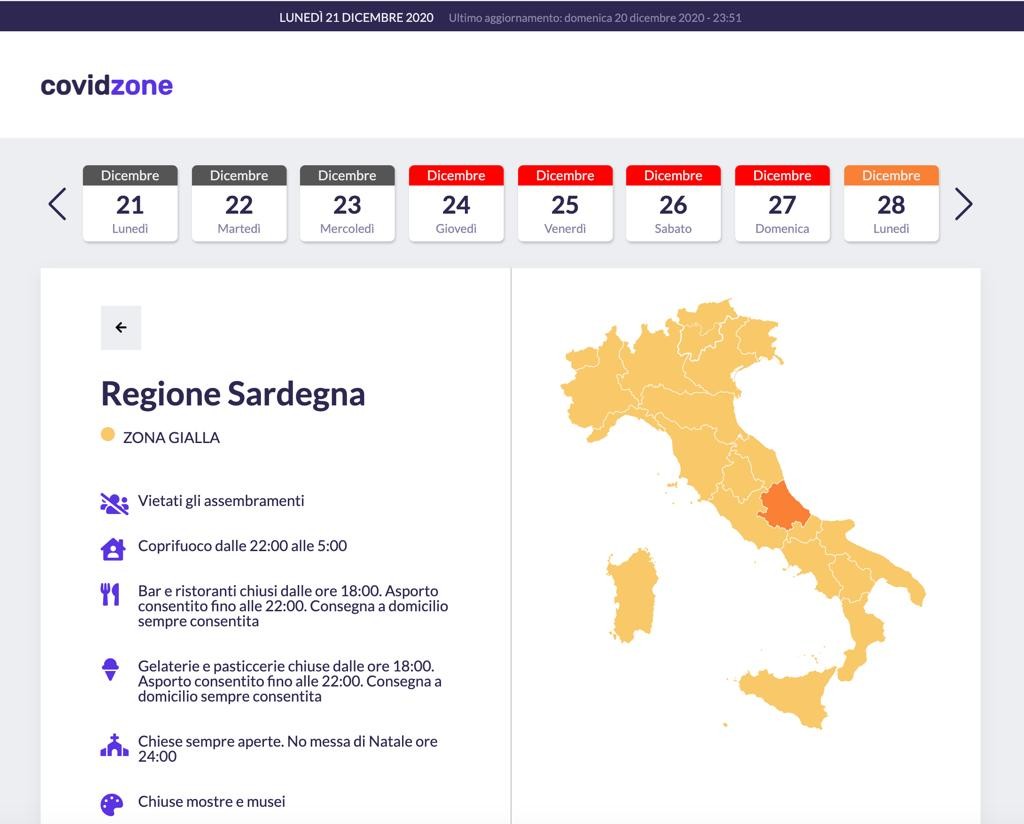Select Dicembre 26 Sabato date card
Viewport: 1024px width, 824px height.
(673, 204)
